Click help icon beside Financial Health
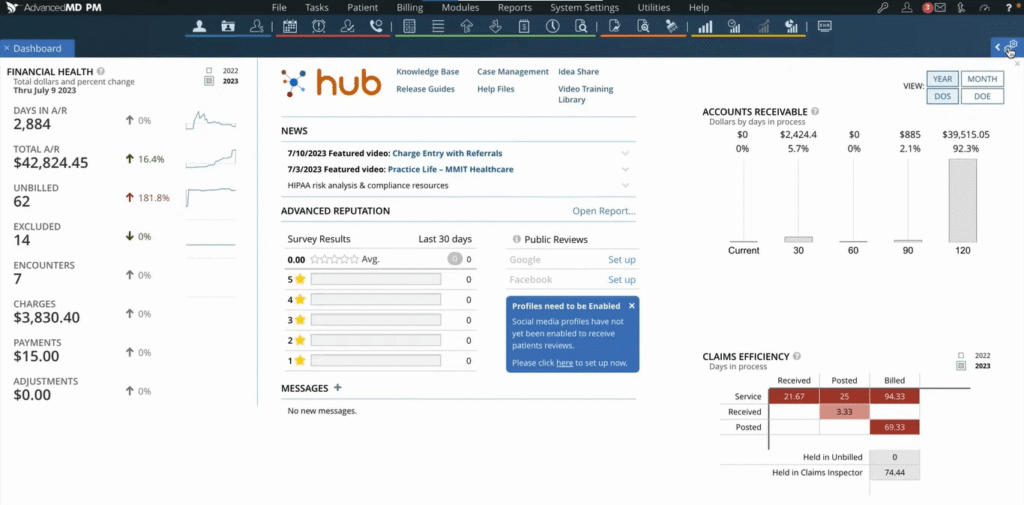 tap(101, 72)
